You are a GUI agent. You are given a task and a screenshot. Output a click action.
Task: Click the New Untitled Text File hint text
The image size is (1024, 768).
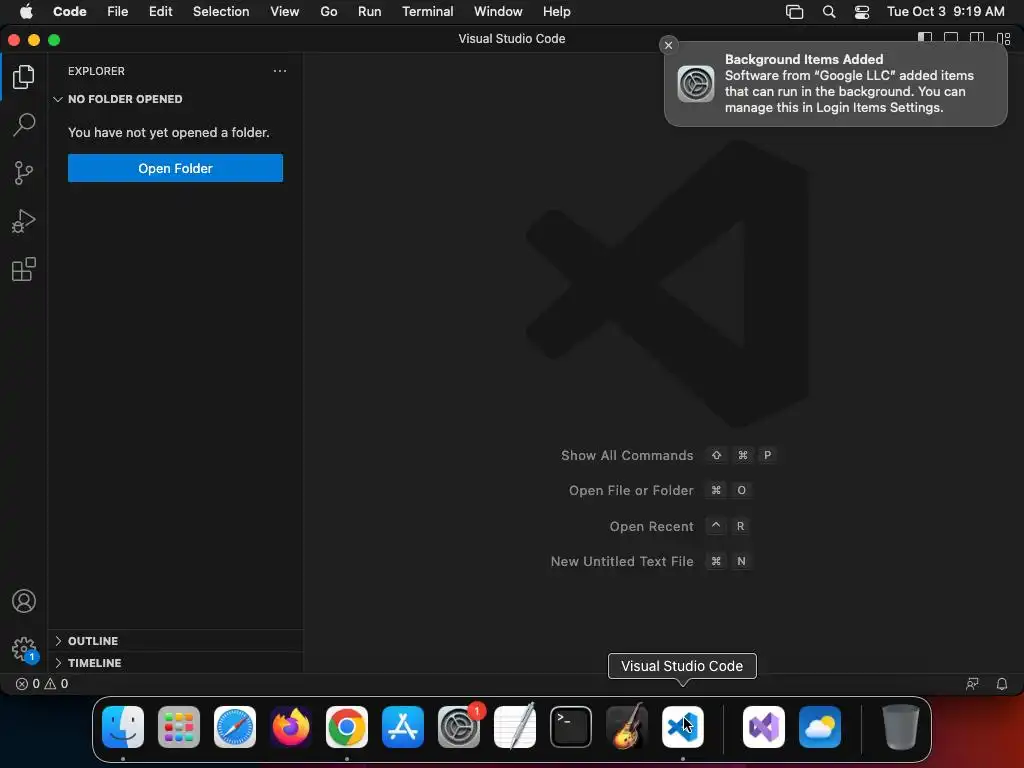[x=622, y=561]
